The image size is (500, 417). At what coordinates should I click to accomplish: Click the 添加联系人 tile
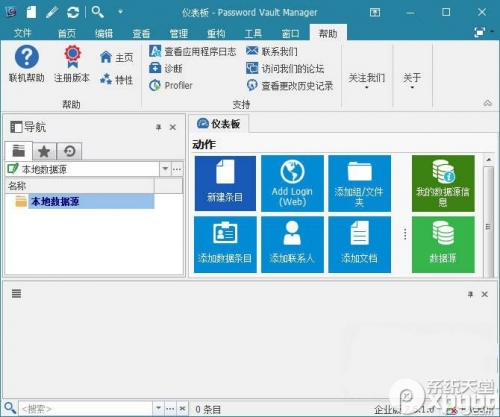pos(292,244)
